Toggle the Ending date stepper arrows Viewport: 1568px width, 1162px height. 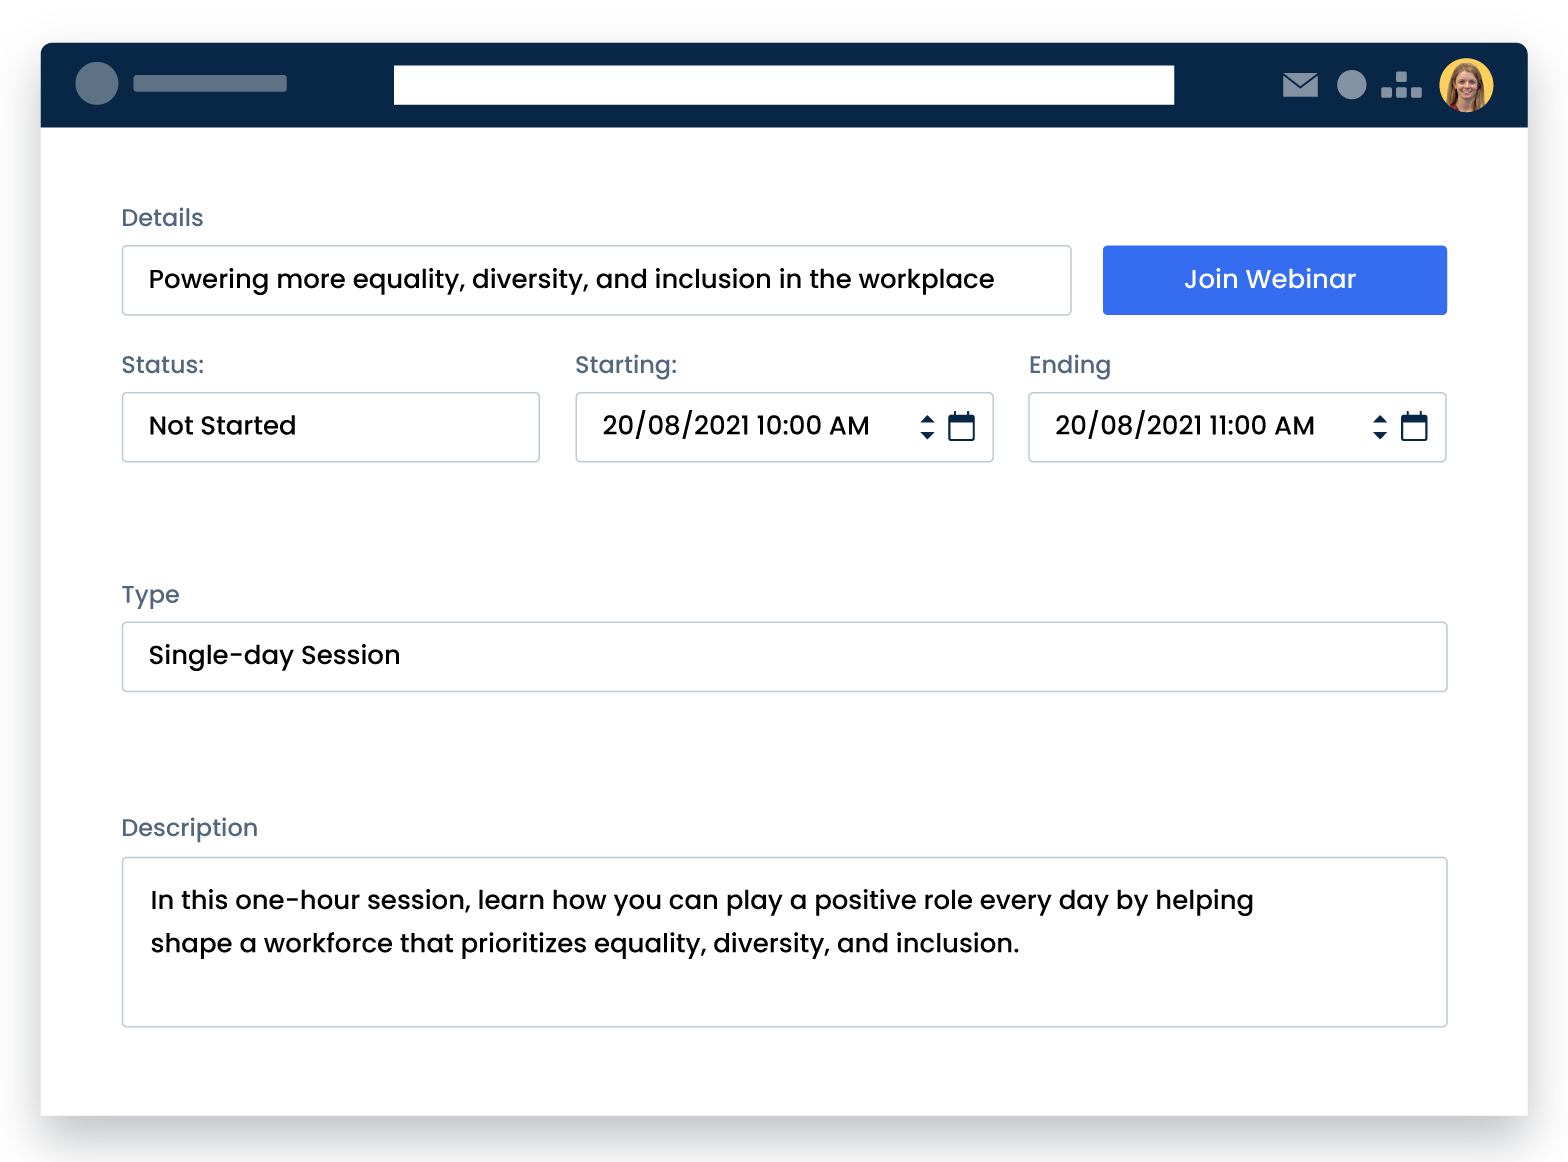(1380, 427)
